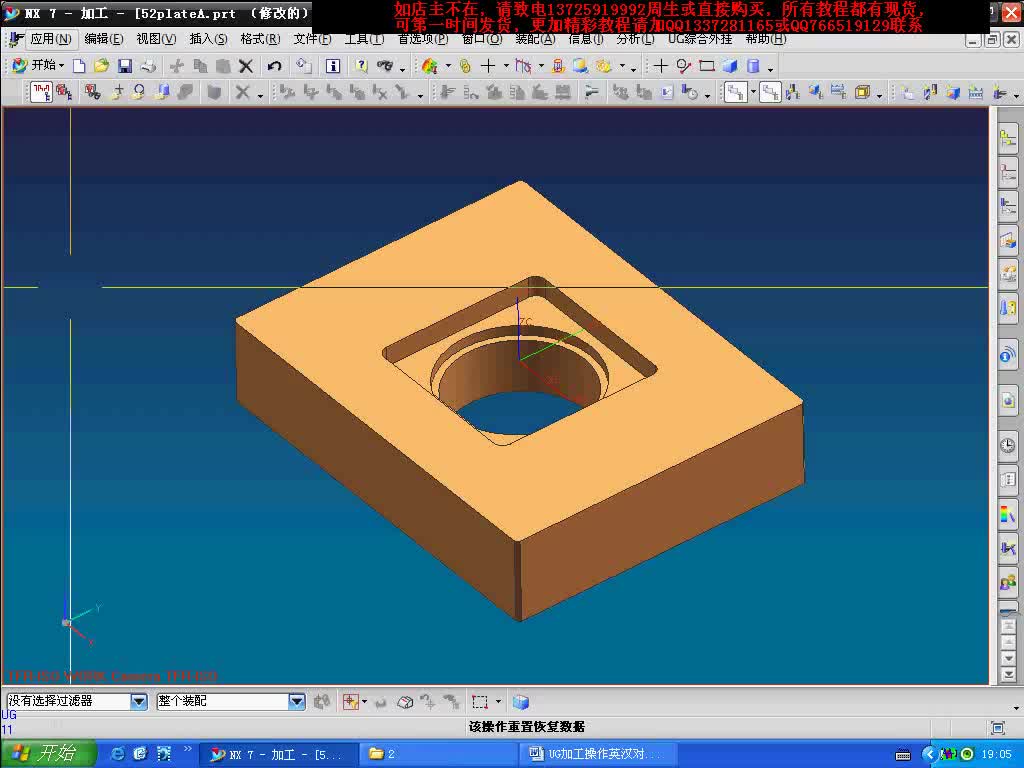Click the Delete X icon in standard toolbar
The width and height of the screenshot is (1024, 768).
(246, 66)
